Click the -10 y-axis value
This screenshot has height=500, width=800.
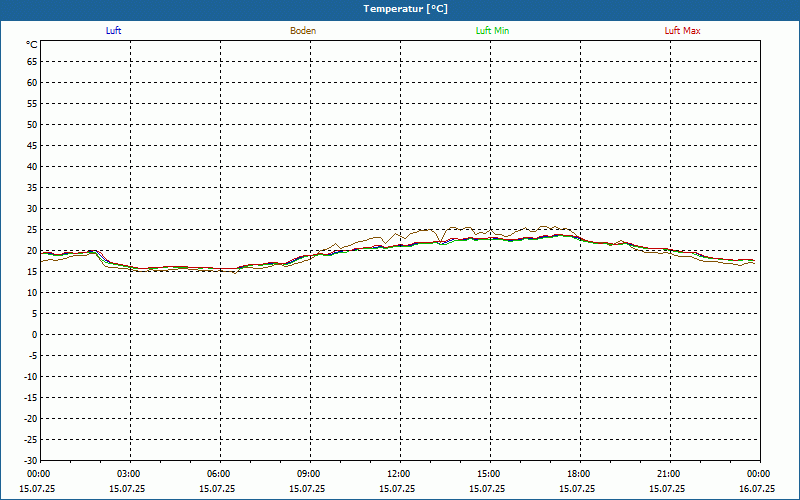31,377
